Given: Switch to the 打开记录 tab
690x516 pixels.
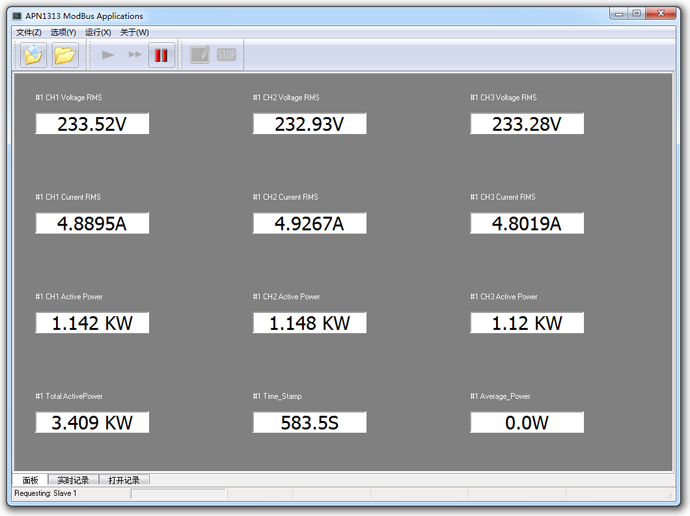Looking at the screenshot, I should click(124, 480).
